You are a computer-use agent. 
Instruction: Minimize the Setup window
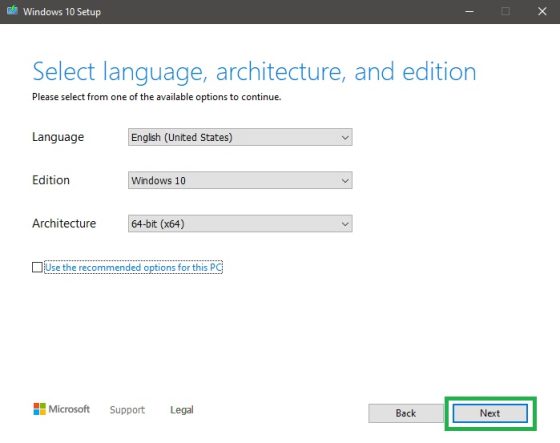tap(469, 11)
